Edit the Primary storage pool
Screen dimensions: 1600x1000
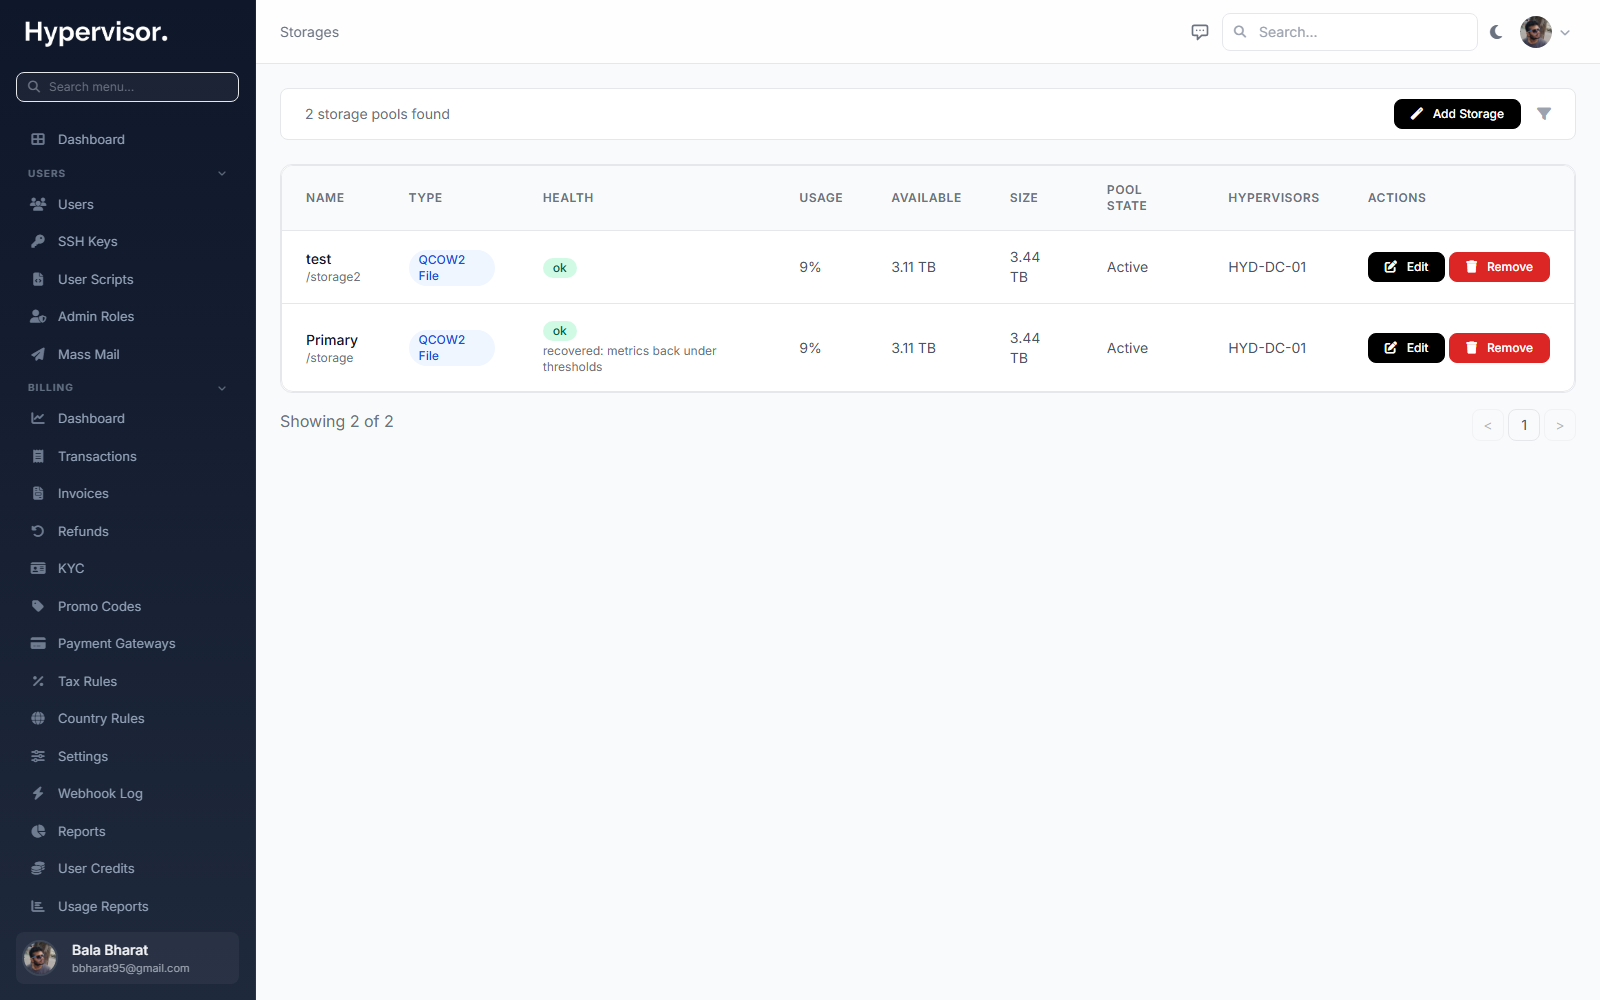pos(1406,348)
